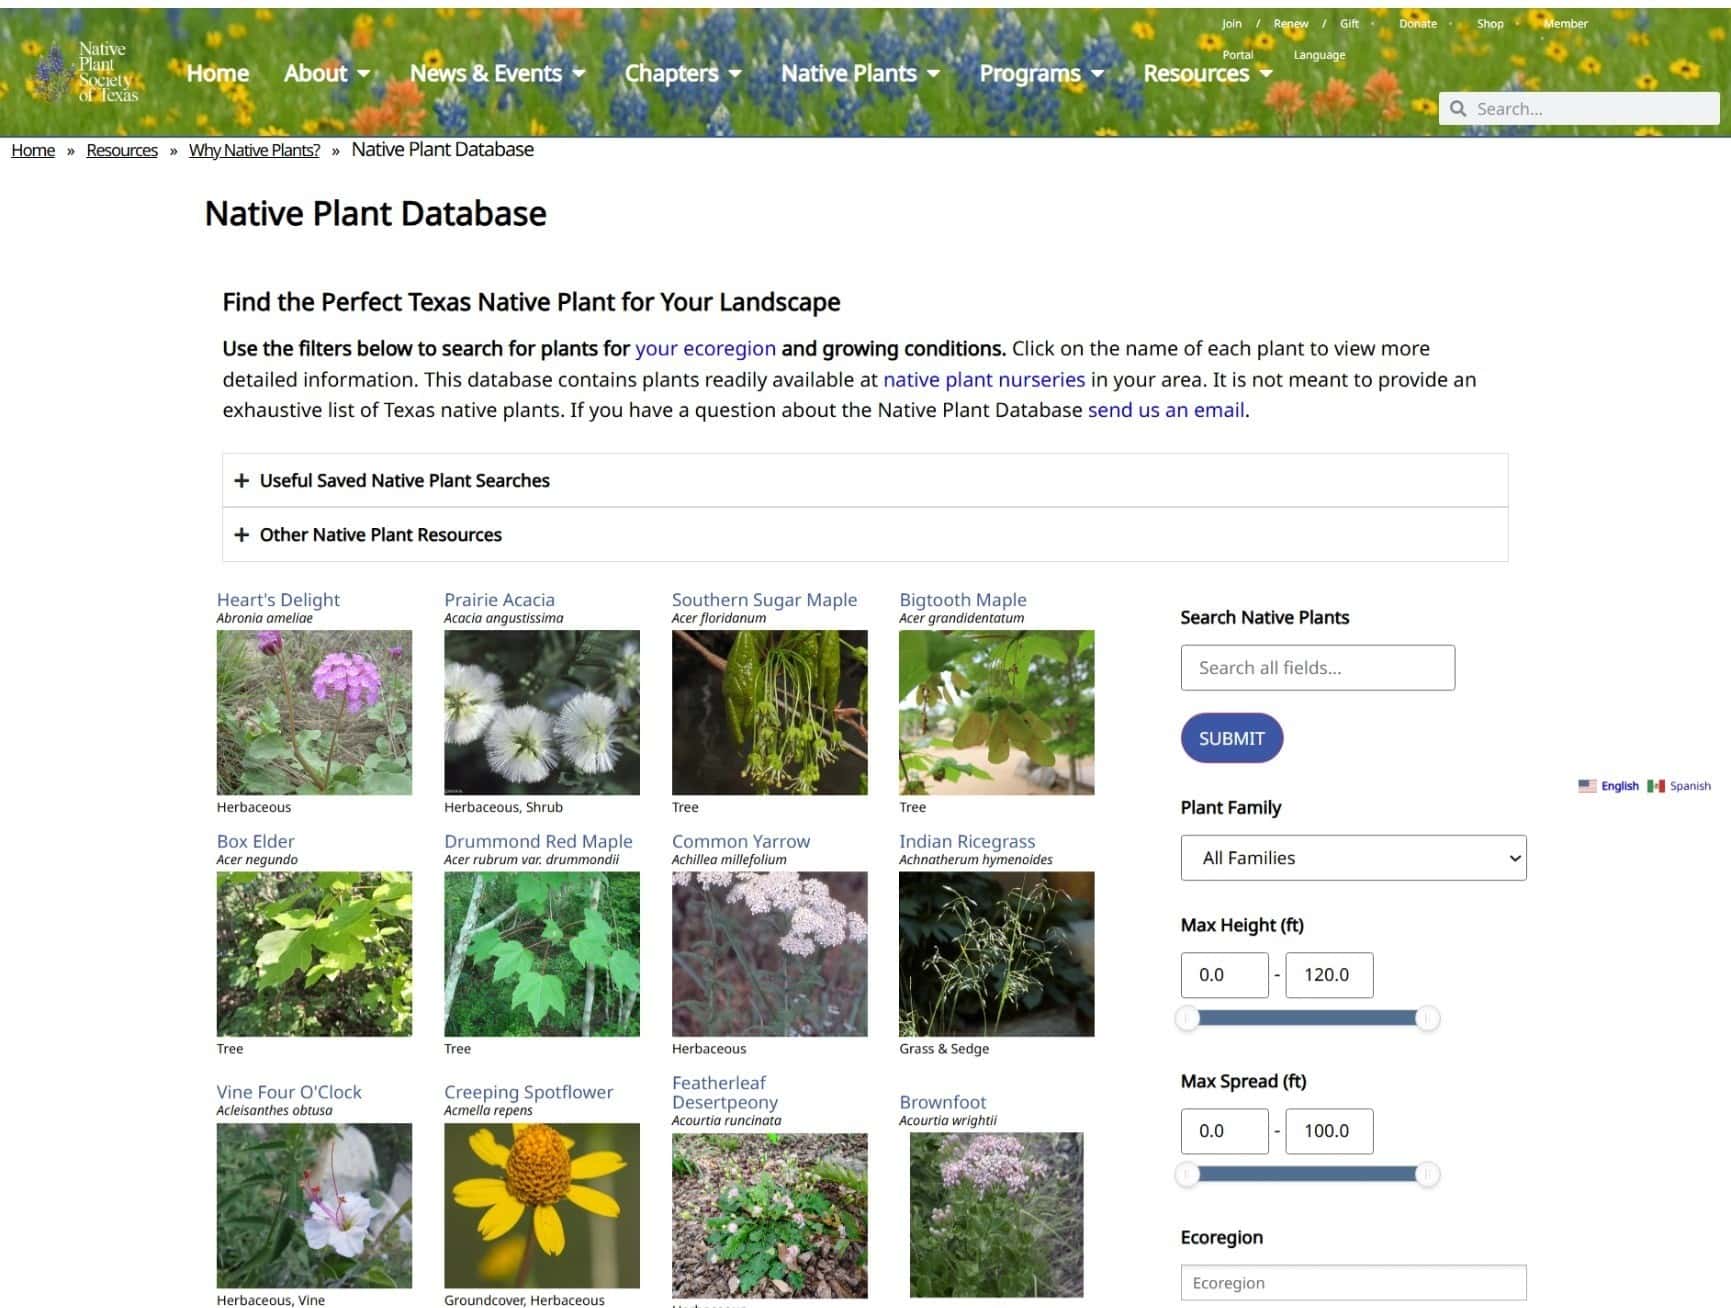Click the Heart's Delight purple flower photo

314,712
